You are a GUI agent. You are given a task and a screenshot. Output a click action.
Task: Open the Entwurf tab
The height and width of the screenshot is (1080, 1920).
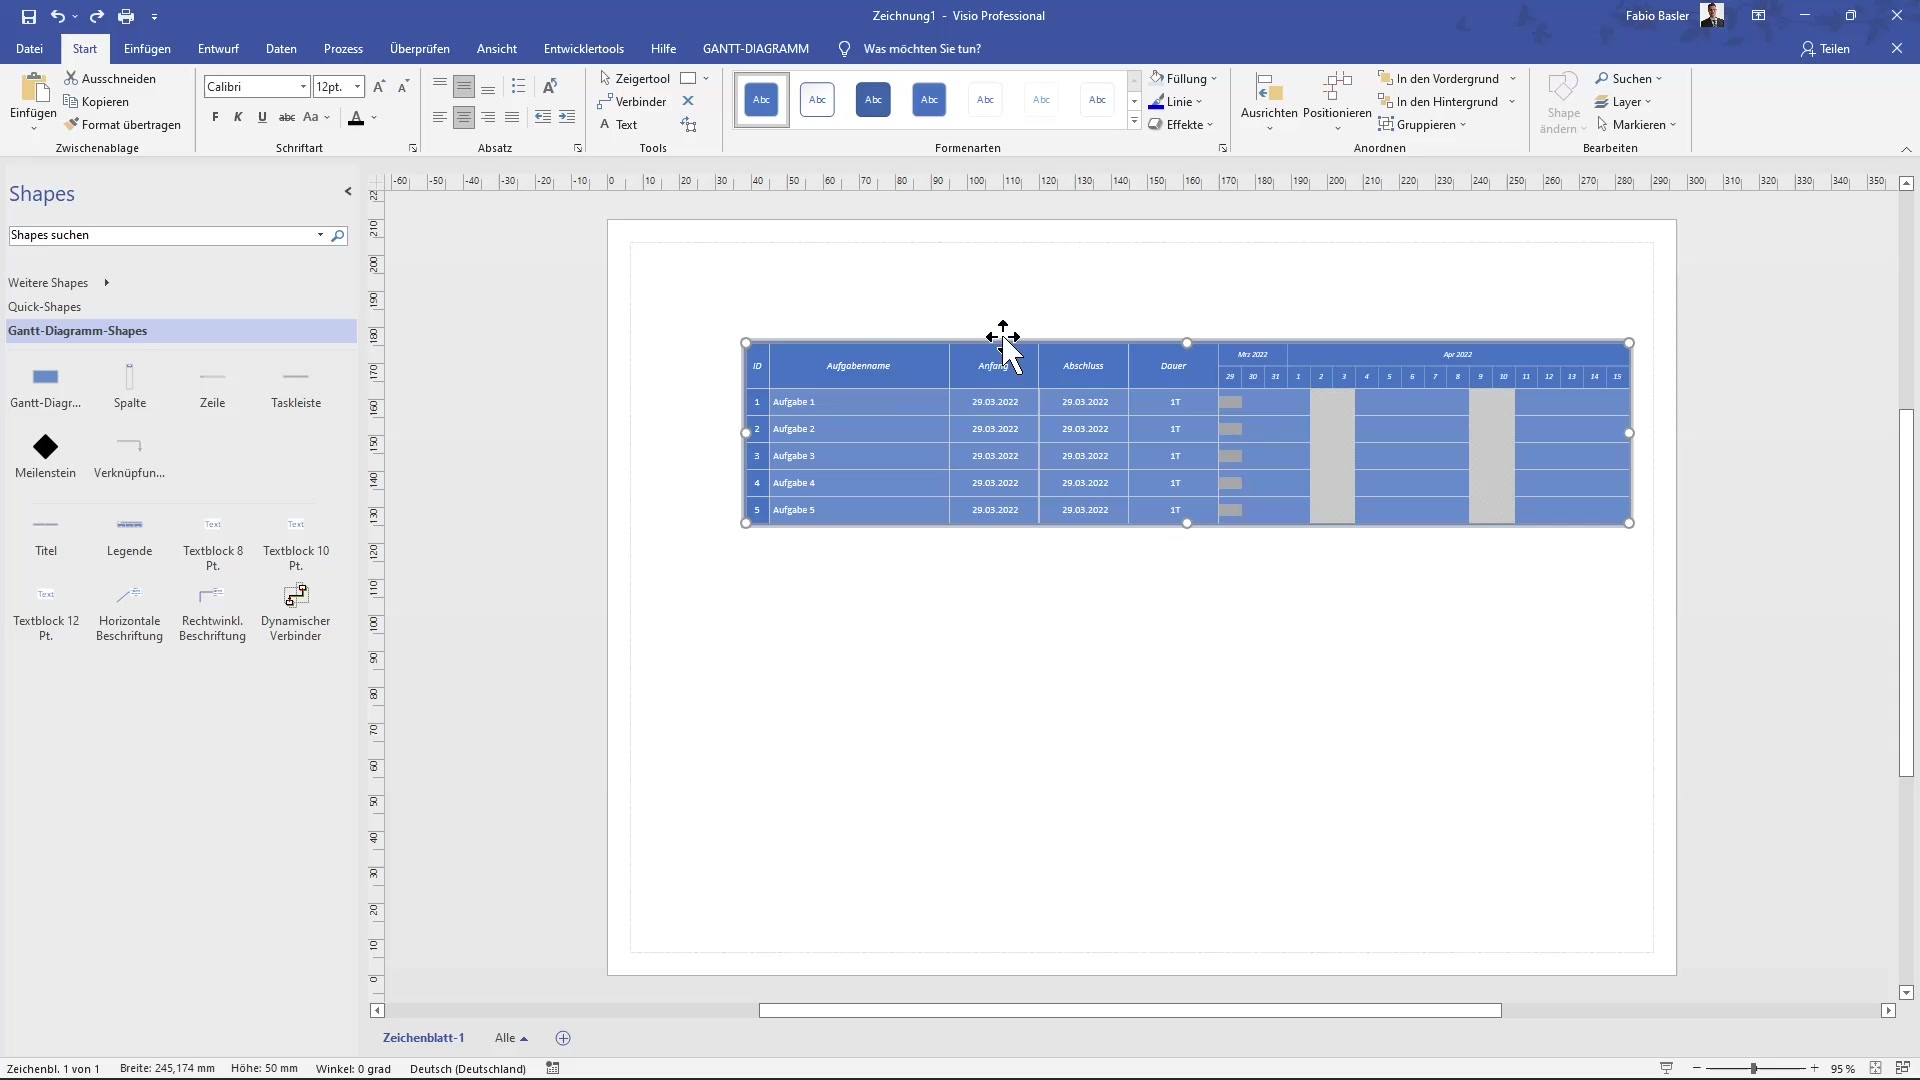pos(218,48)
